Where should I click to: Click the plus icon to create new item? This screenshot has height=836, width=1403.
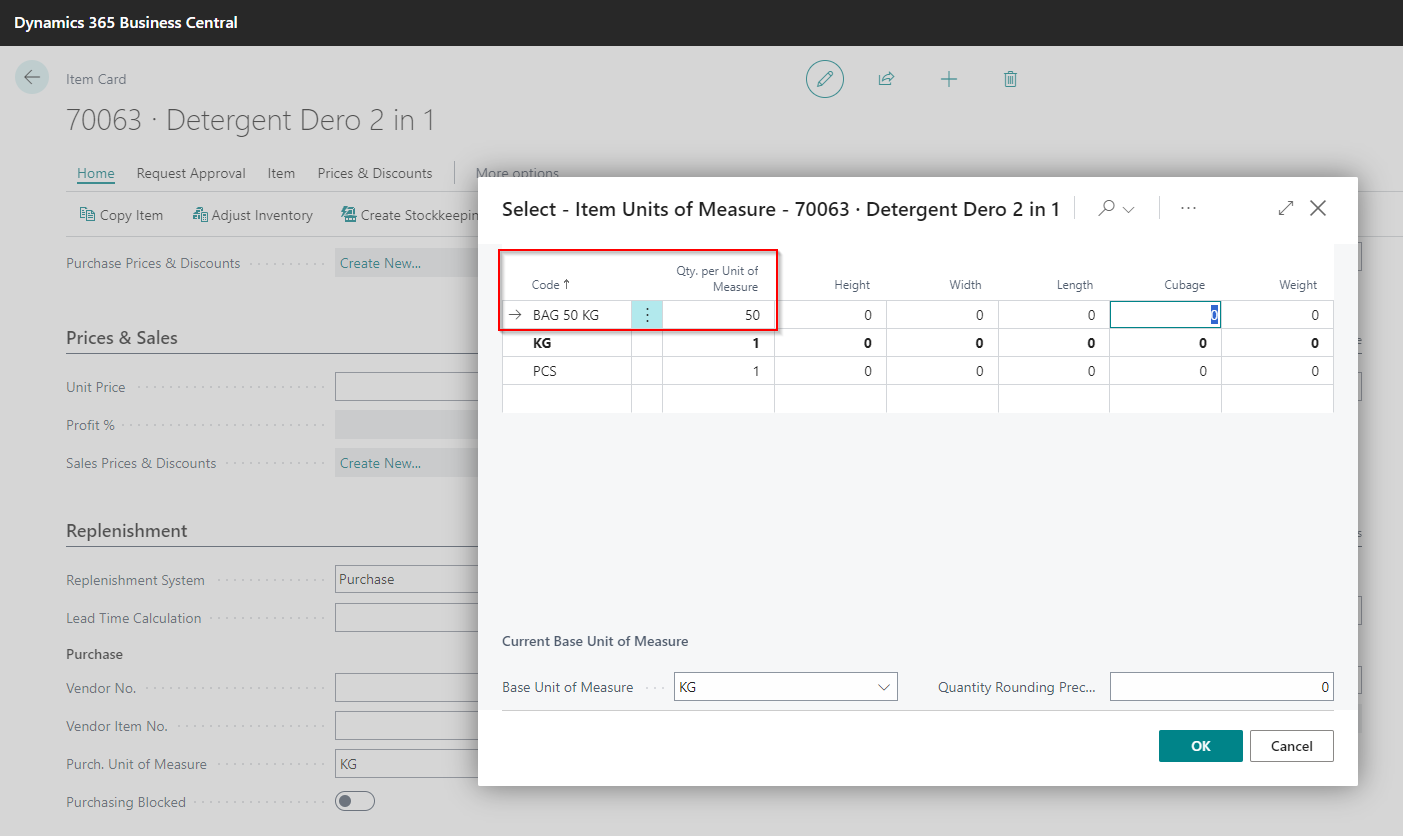949,79
